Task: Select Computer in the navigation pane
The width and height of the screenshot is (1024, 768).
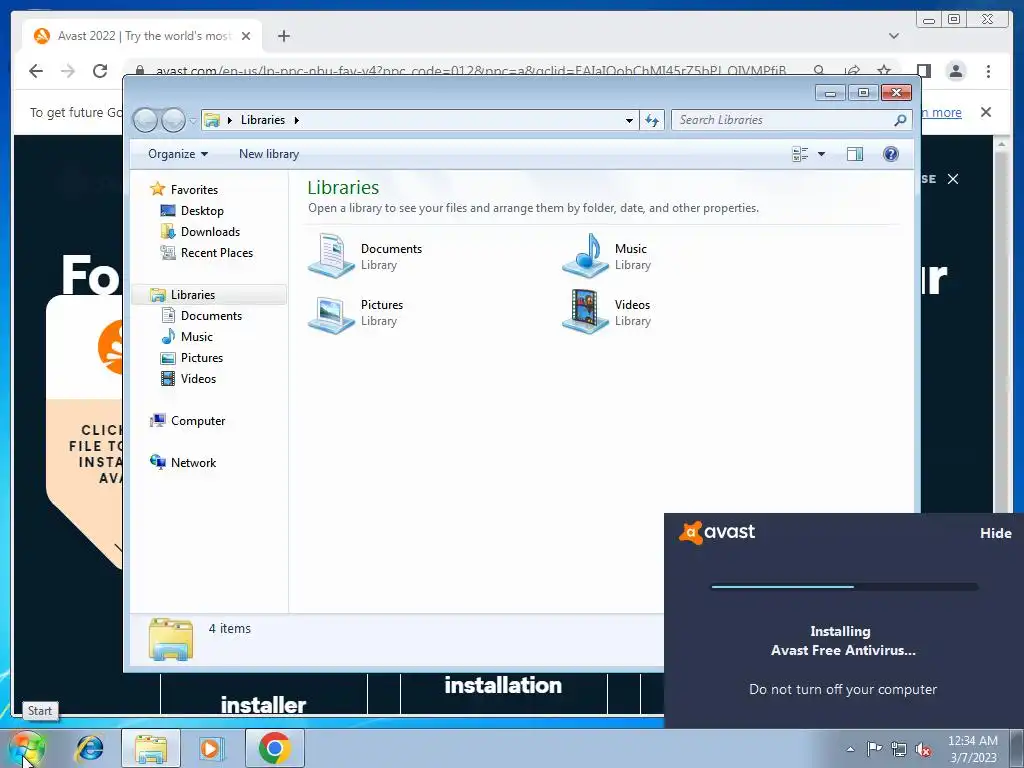Action: tap(198, 421)
